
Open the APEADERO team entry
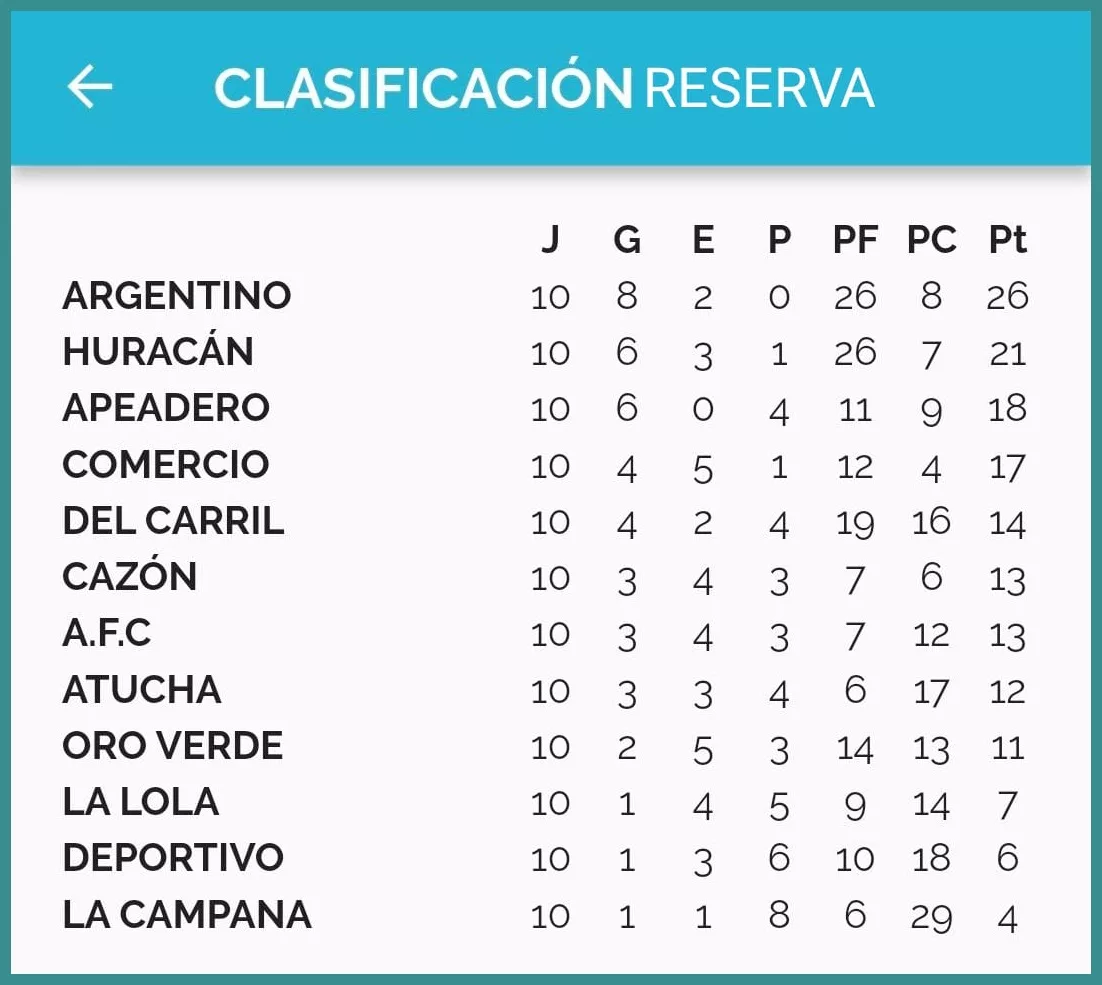pos(166,408)
